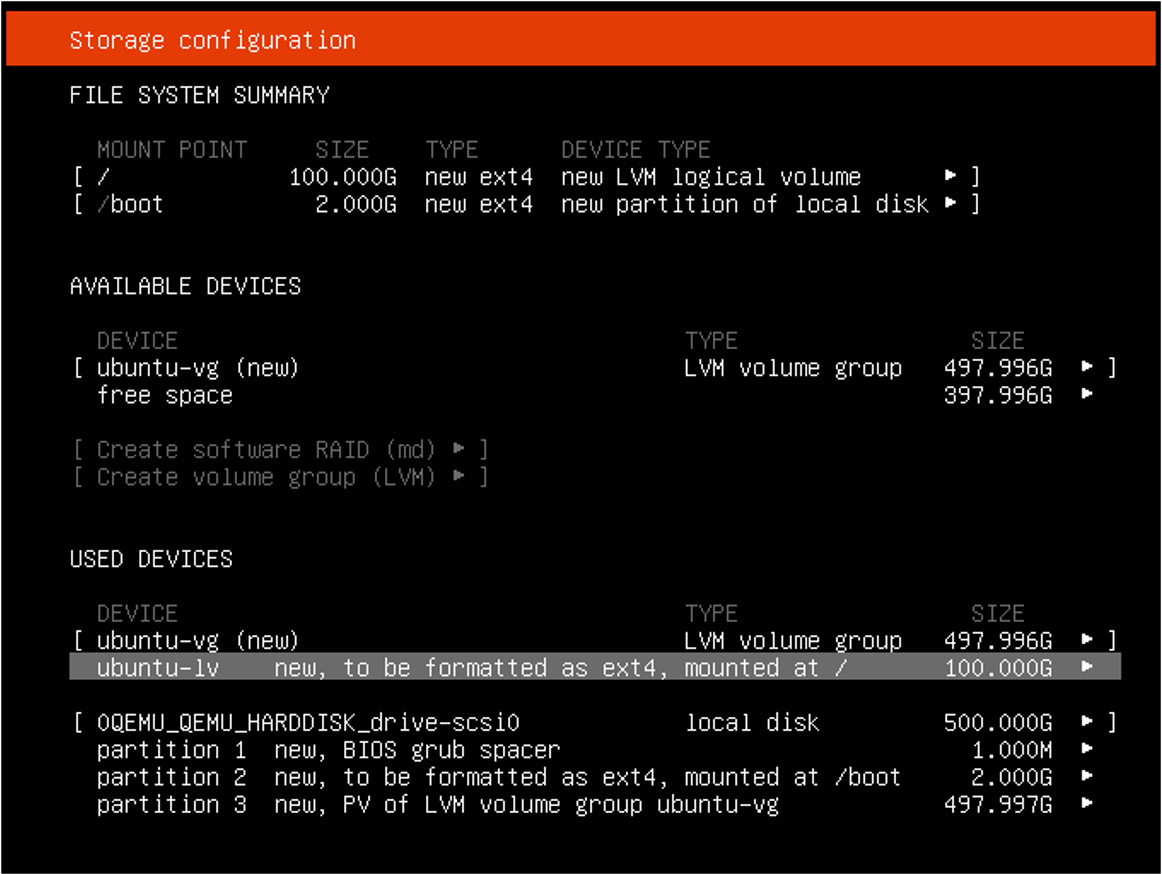1162x874 pixels.
Task: Select the / root entry in File System Summary
Action: (104, 177)
